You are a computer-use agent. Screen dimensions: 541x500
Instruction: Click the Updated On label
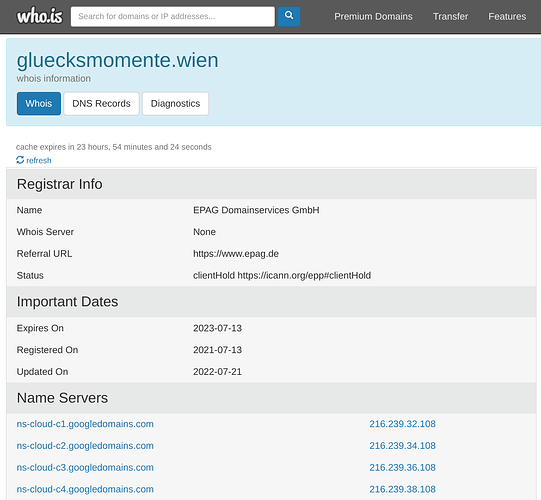(42, 372)
